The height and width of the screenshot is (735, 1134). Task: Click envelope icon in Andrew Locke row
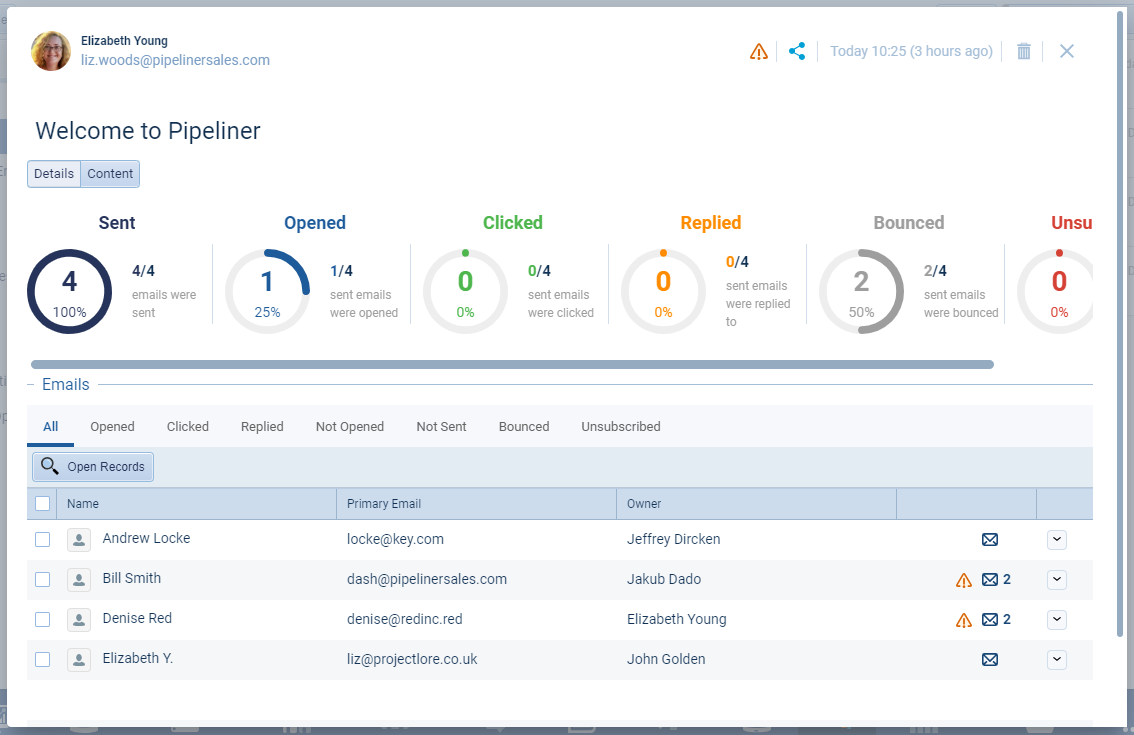coord(990,540)
